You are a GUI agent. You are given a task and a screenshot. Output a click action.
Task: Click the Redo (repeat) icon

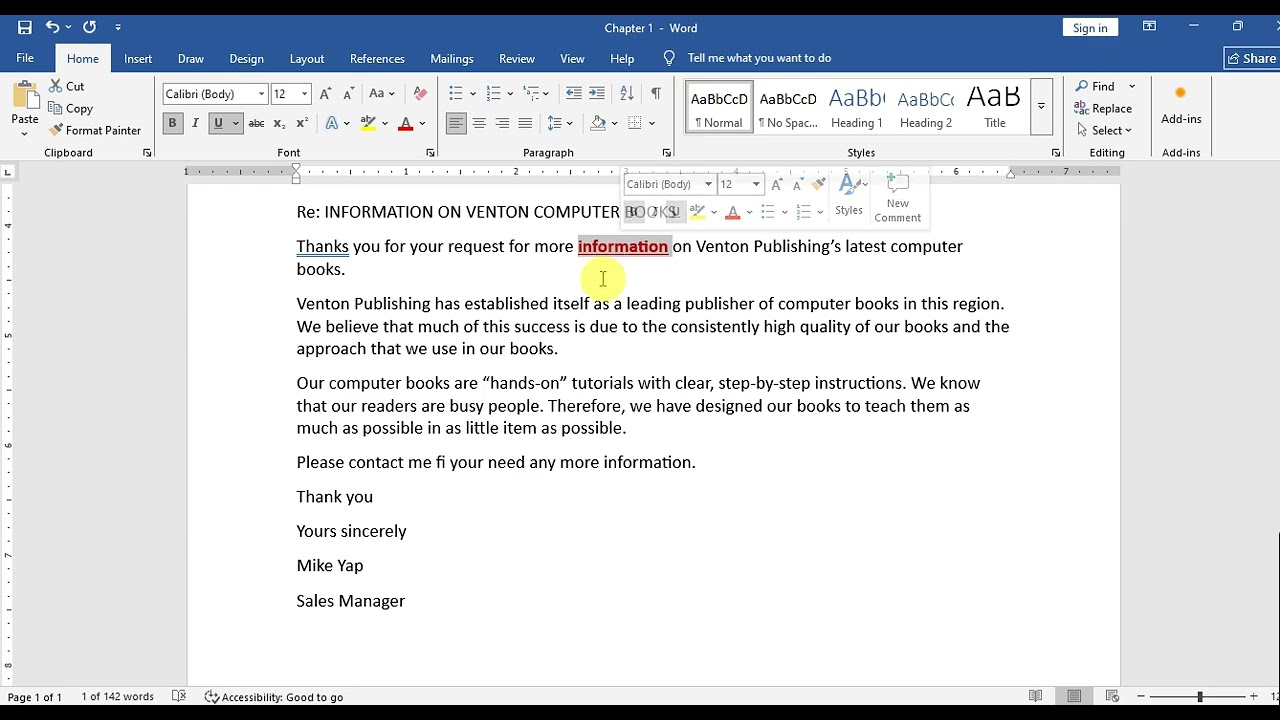click(x=89, y=27)
